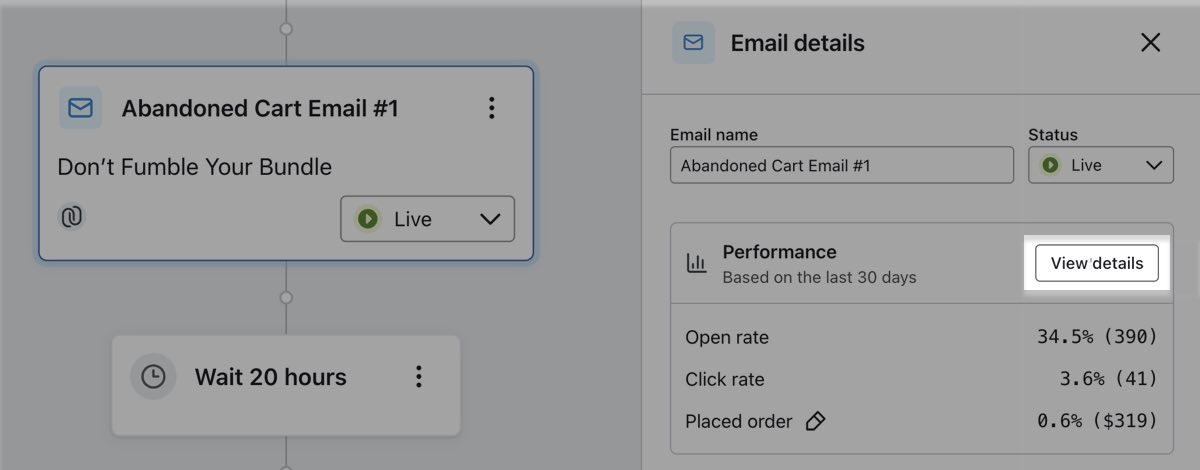Select the "Don't Fumble Your Bundle" subject line

pos(194,167)
